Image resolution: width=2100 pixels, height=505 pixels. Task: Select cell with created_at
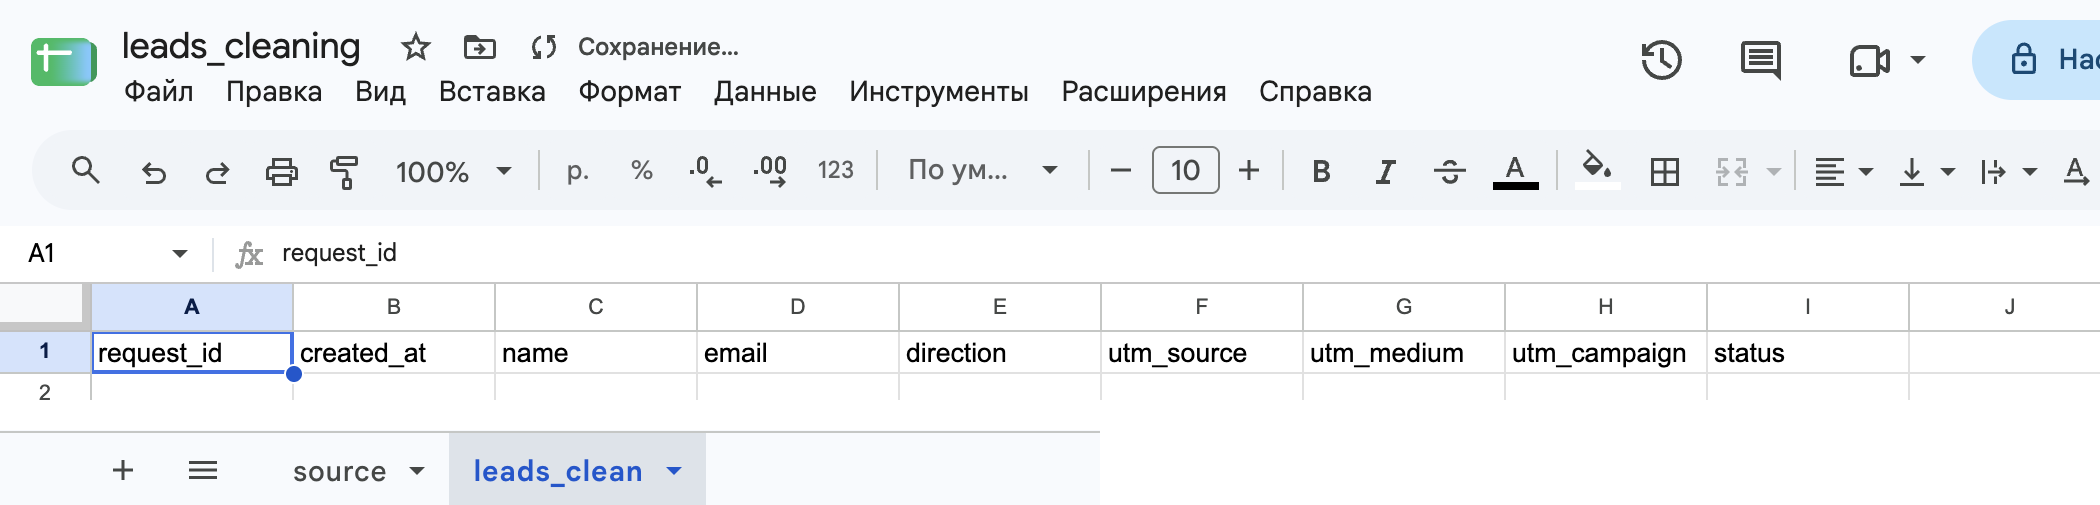394,352
